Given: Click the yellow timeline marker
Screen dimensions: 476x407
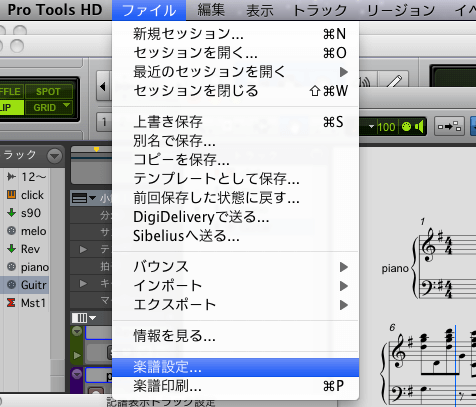Looking at the screenshot, I should tap(96, 149).
